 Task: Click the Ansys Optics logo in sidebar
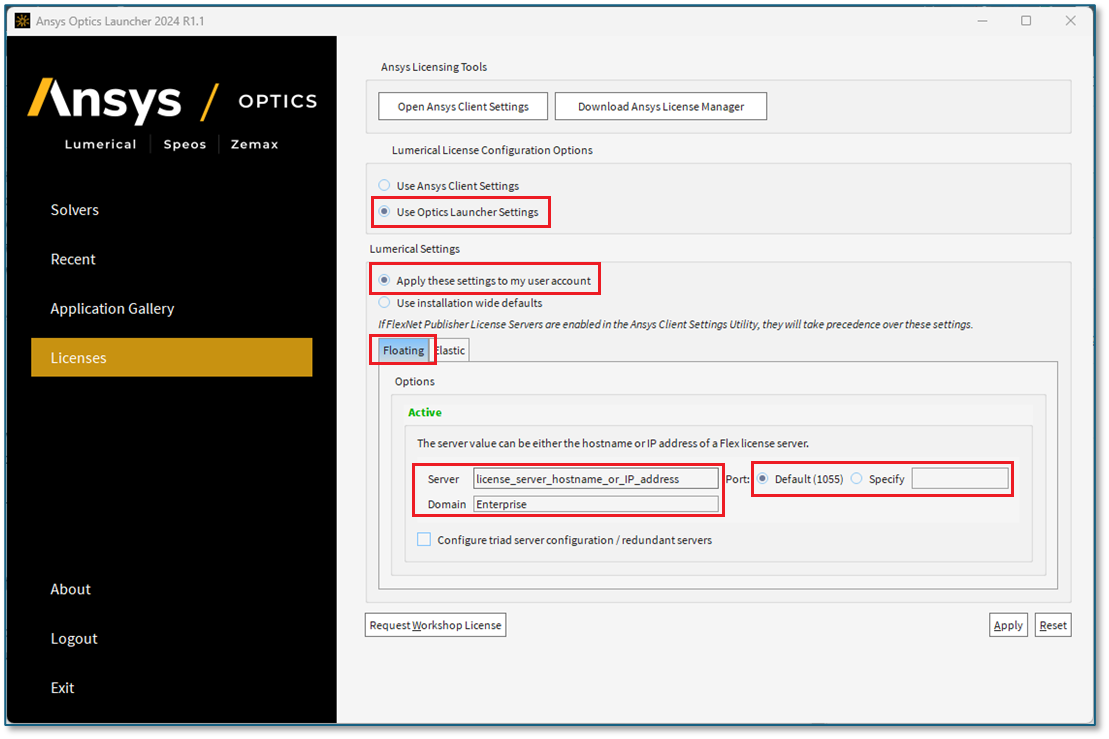(172, 114)
